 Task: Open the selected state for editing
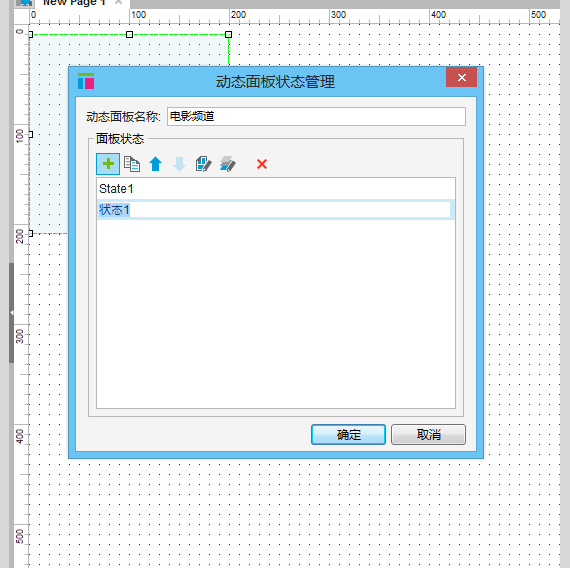click(x=204, y=164)
